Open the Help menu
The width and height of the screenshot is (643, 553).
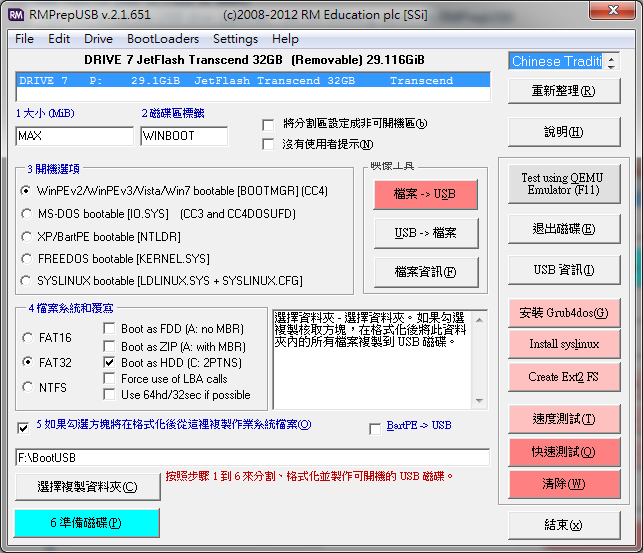point(285,39)
